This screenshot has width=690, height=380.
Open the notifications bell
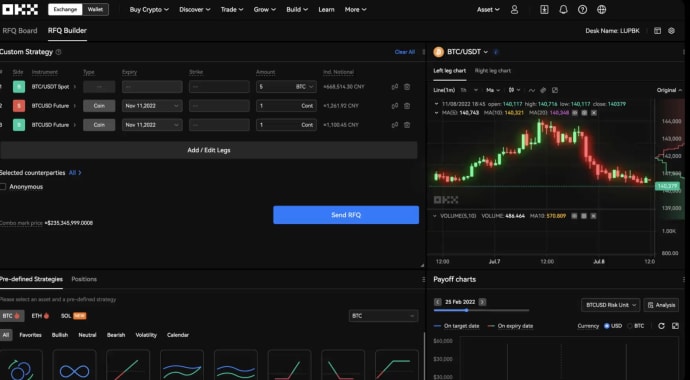(563, 9)
